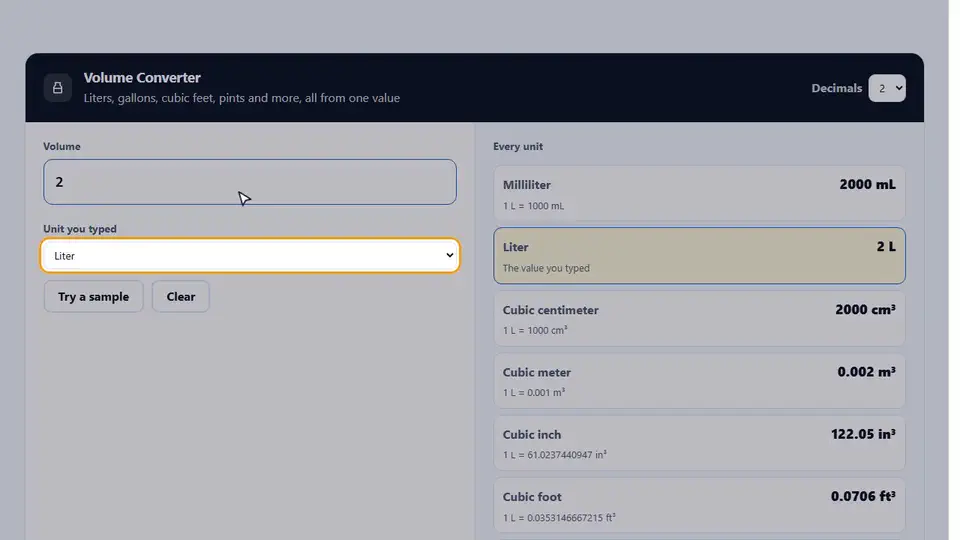The image size is (960, 540).
Task: Open the Decimals dropdown
Action: pyautogui.click(x=887, y=88)
